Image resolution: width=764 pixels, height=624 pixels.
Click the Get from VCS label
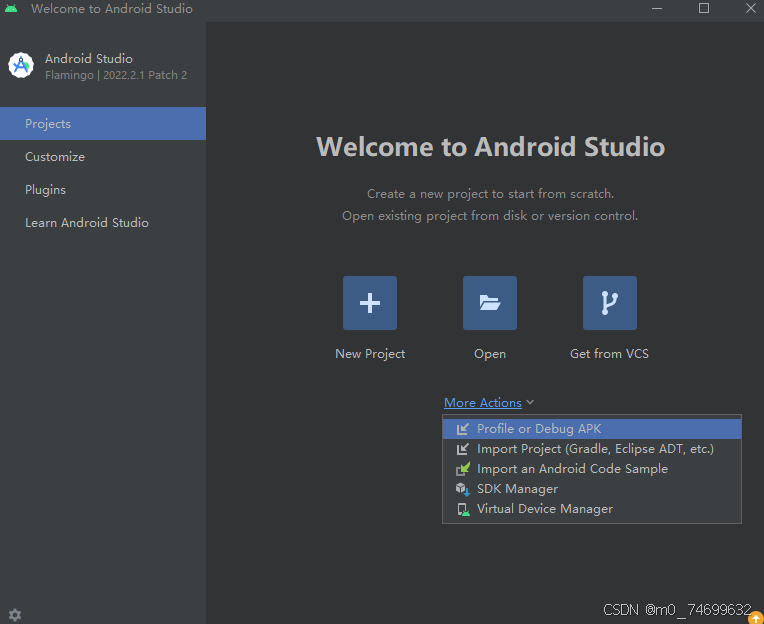(610, 354)
